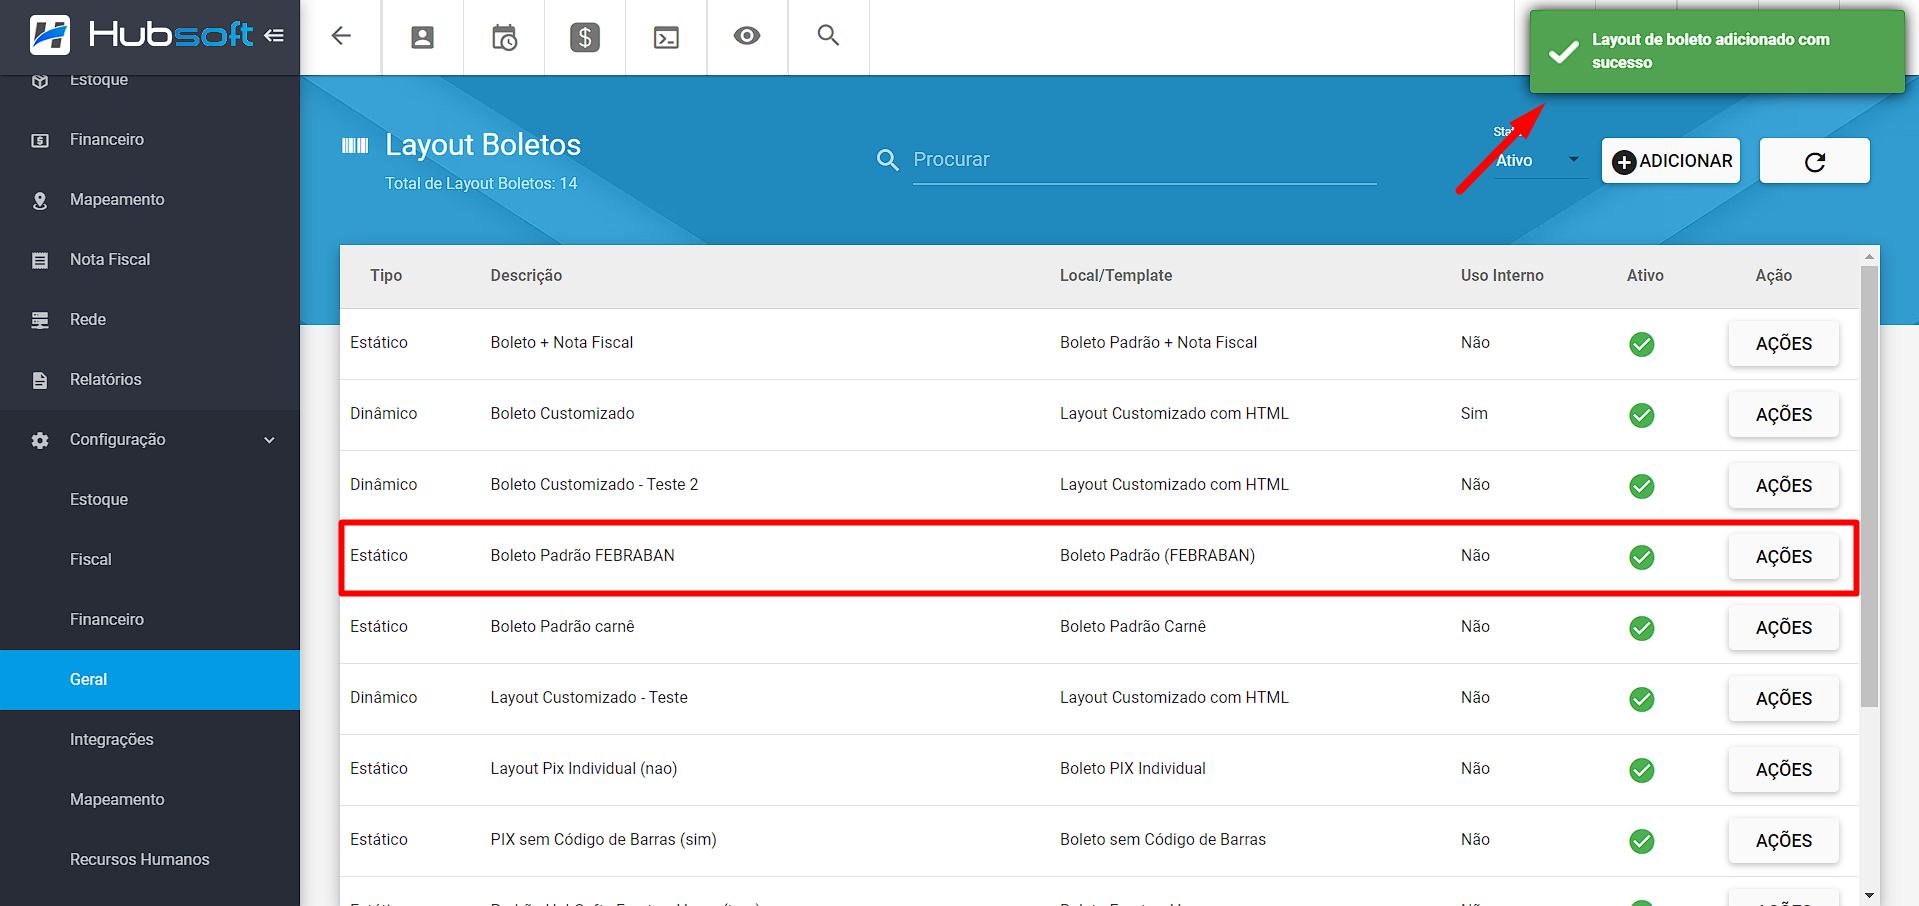Open AÇÕES for Boleto Padrão FEBRABAN
This screenshot has width=1919, height=906.
pos(1784,557)
